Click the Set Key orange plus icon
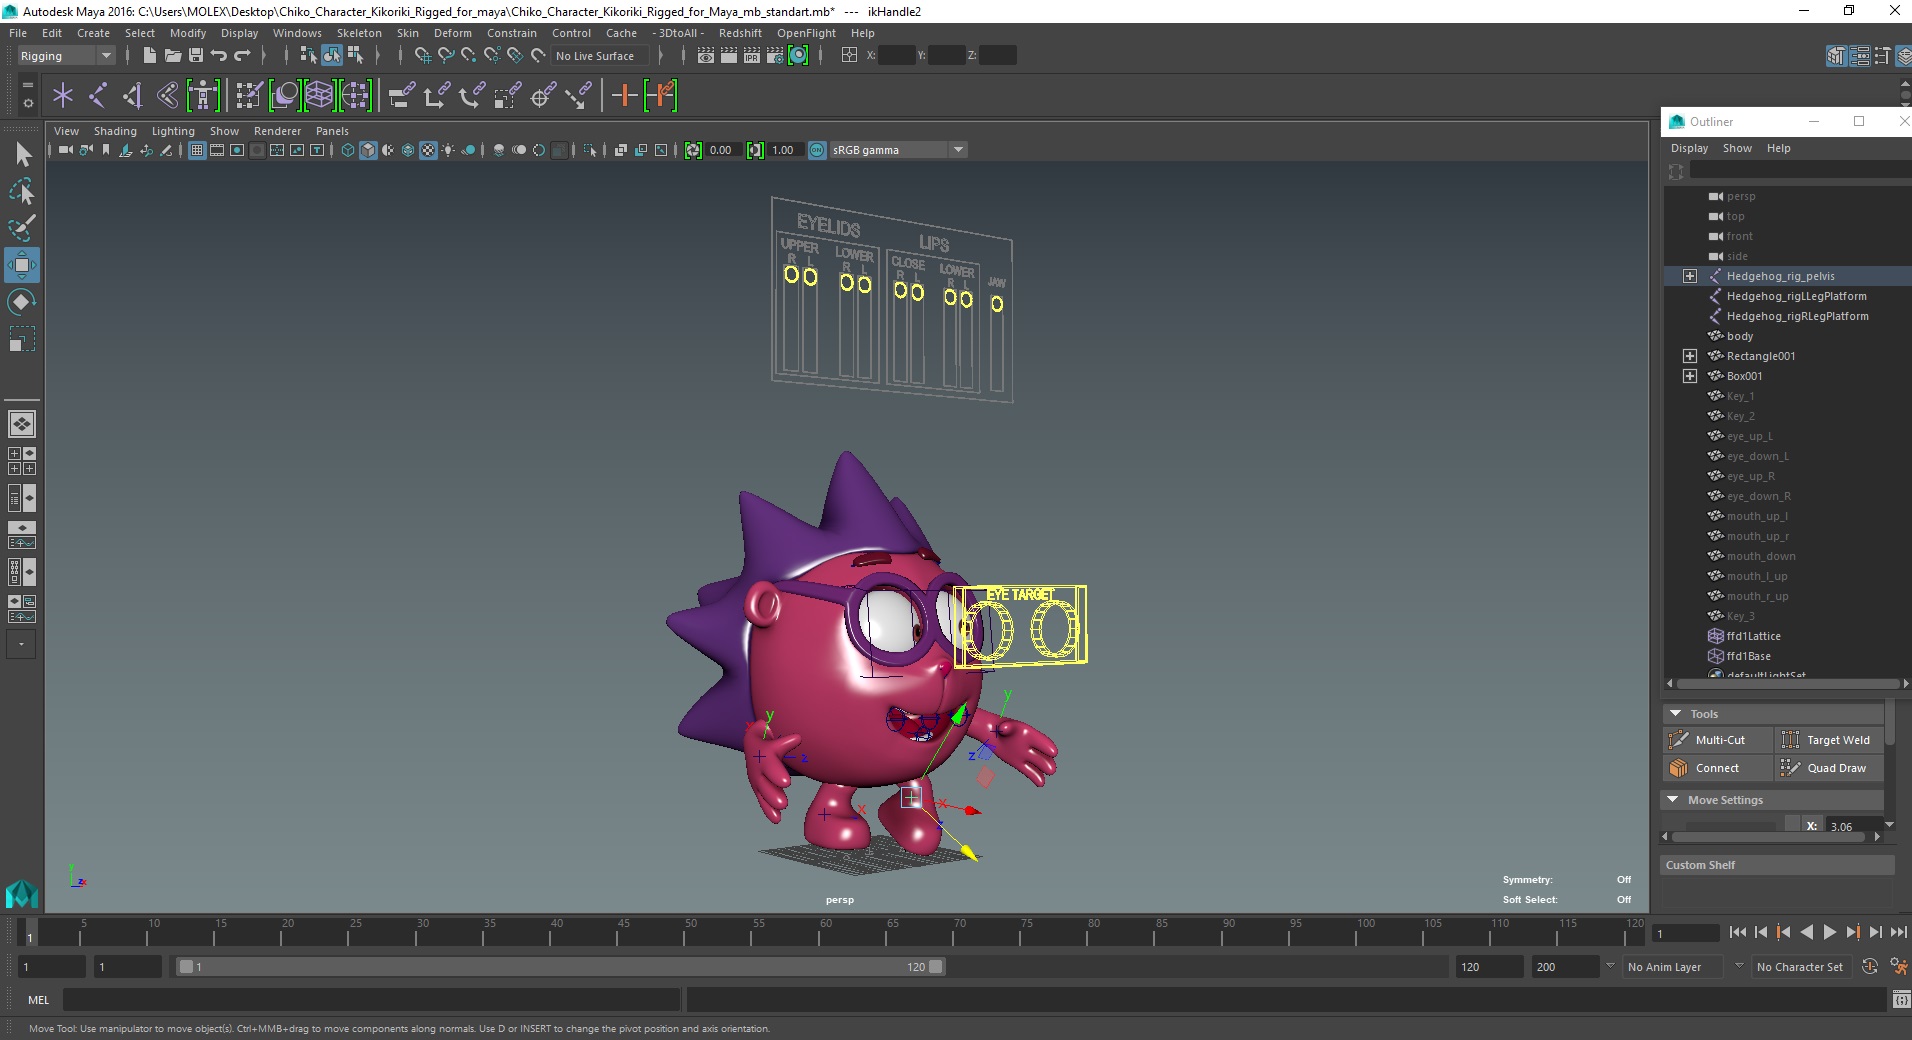1912x1040 pixels. 624,96
